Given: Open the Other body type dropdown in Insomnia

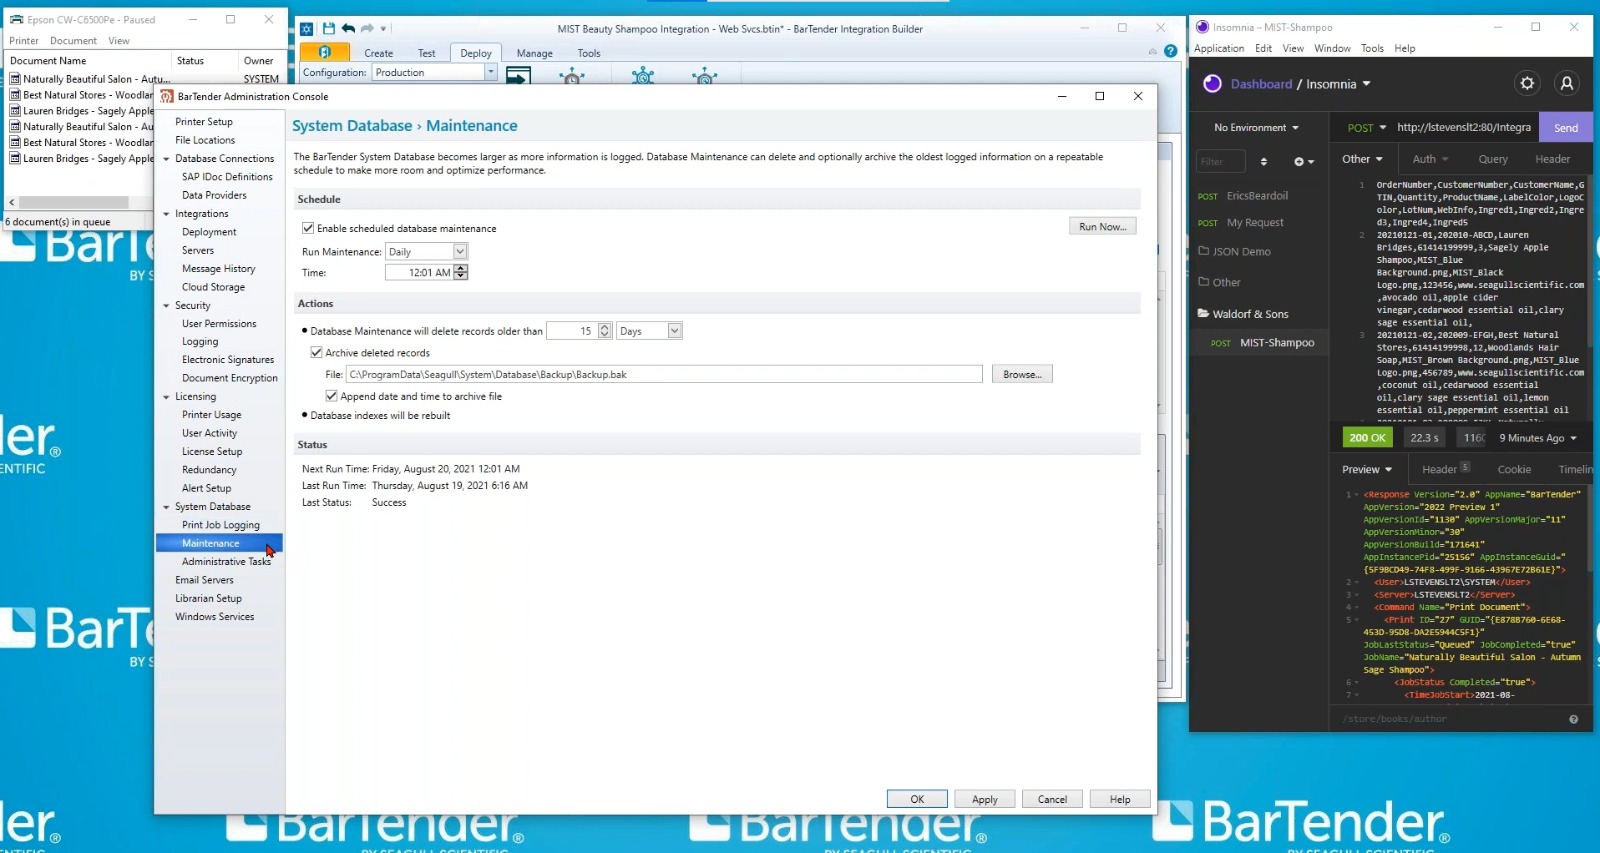Looking at the screenshot, I should pyautogui.click(x=1362, y=159).
